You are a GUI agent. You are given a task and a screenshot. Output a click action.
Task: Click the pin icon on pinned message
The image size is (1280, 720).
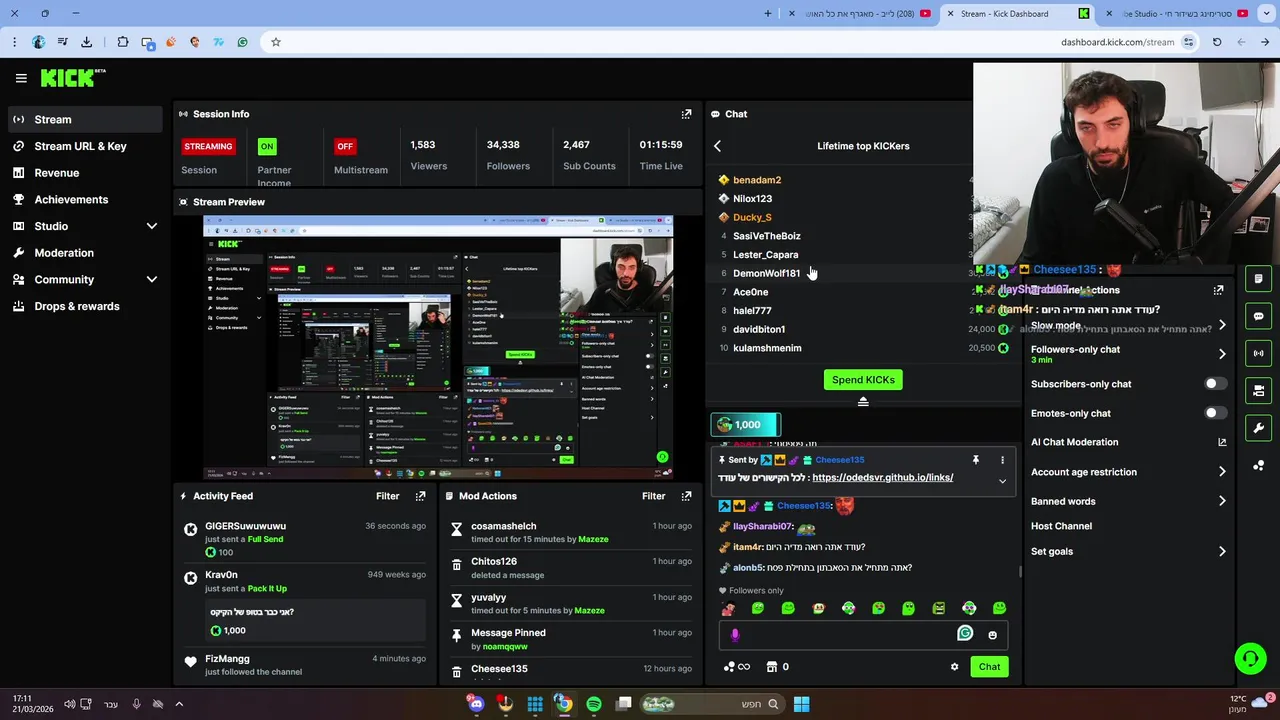point(976,460)
